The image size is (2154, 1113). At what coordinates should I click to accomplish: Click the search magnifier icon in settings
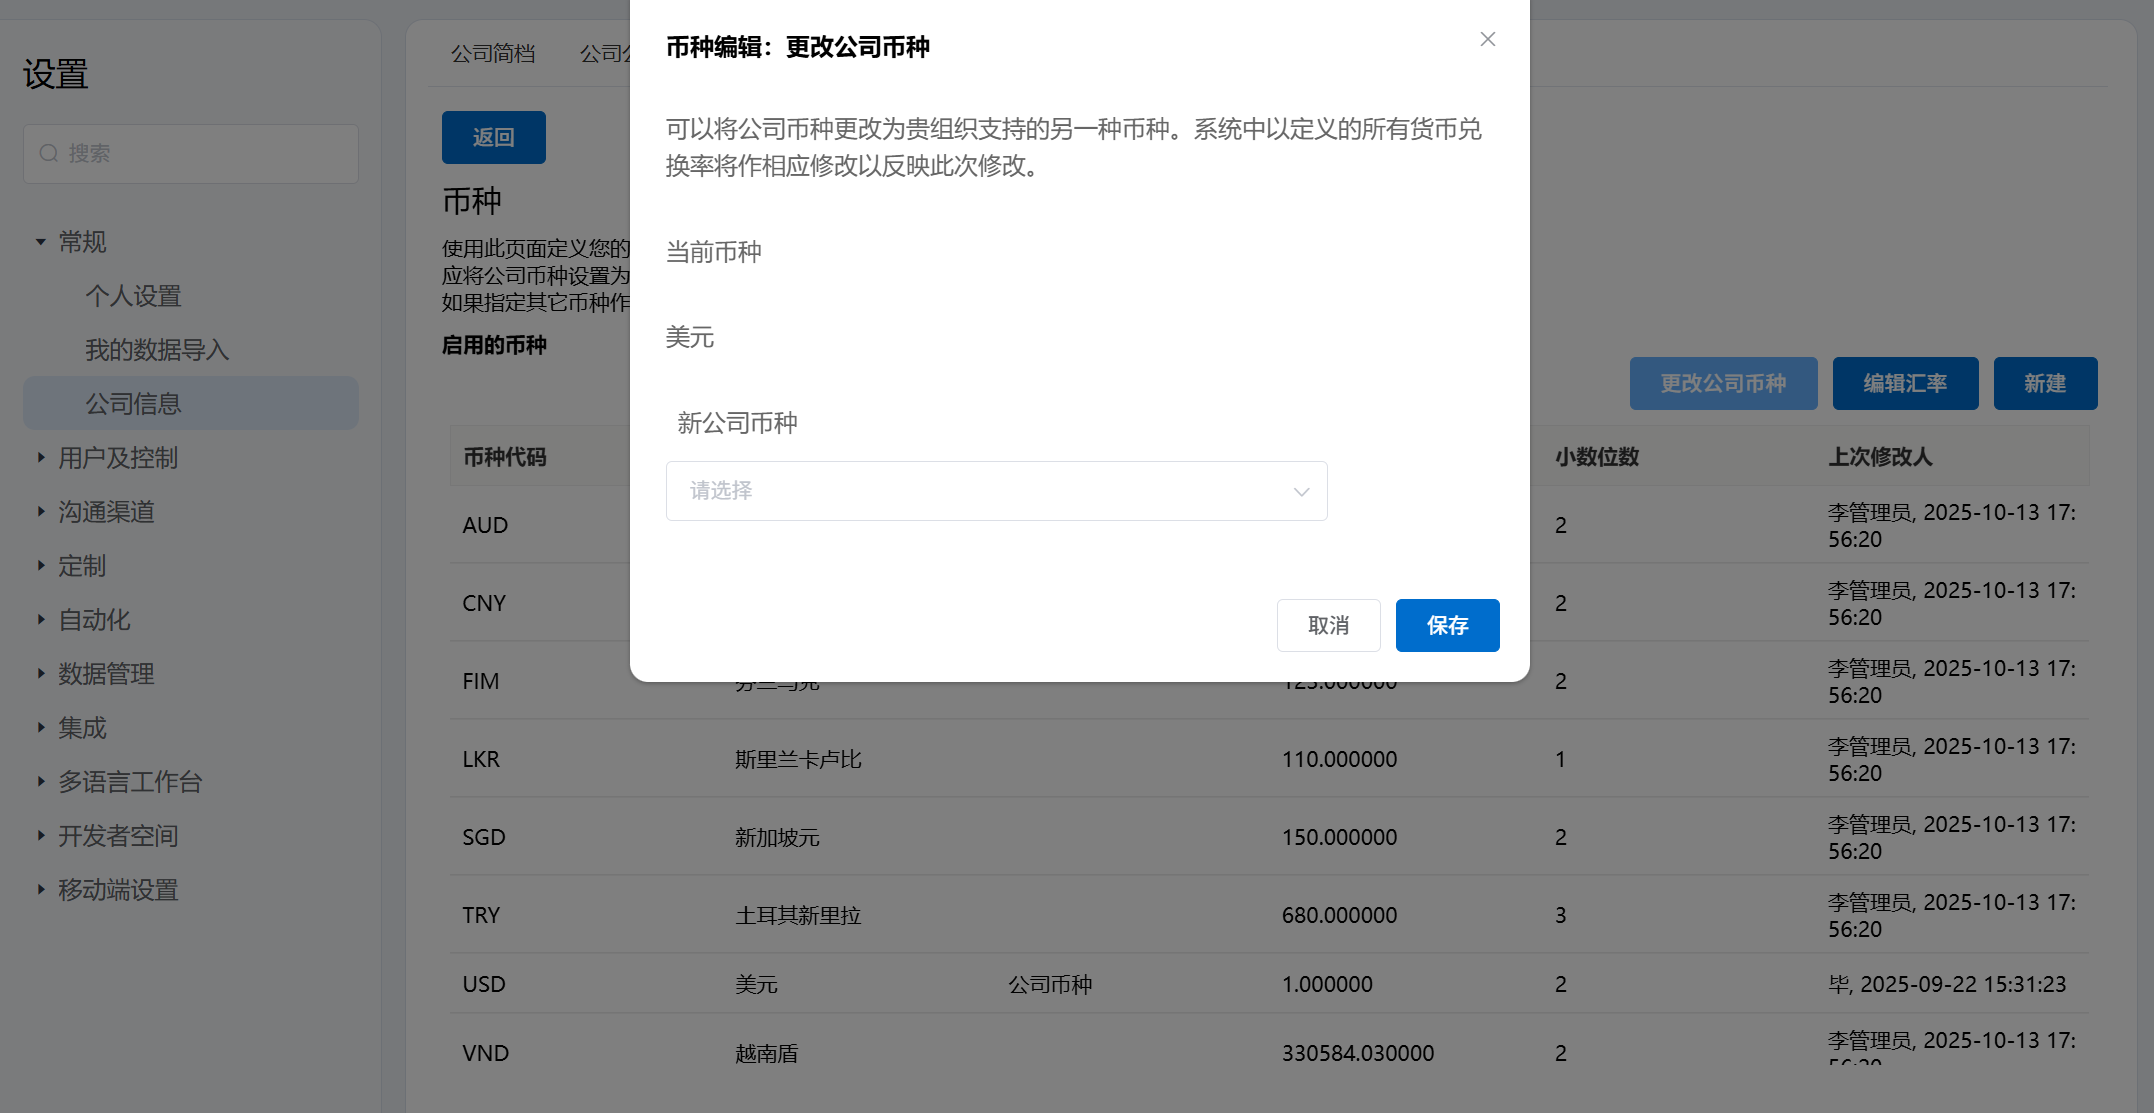tap(48, 153)
